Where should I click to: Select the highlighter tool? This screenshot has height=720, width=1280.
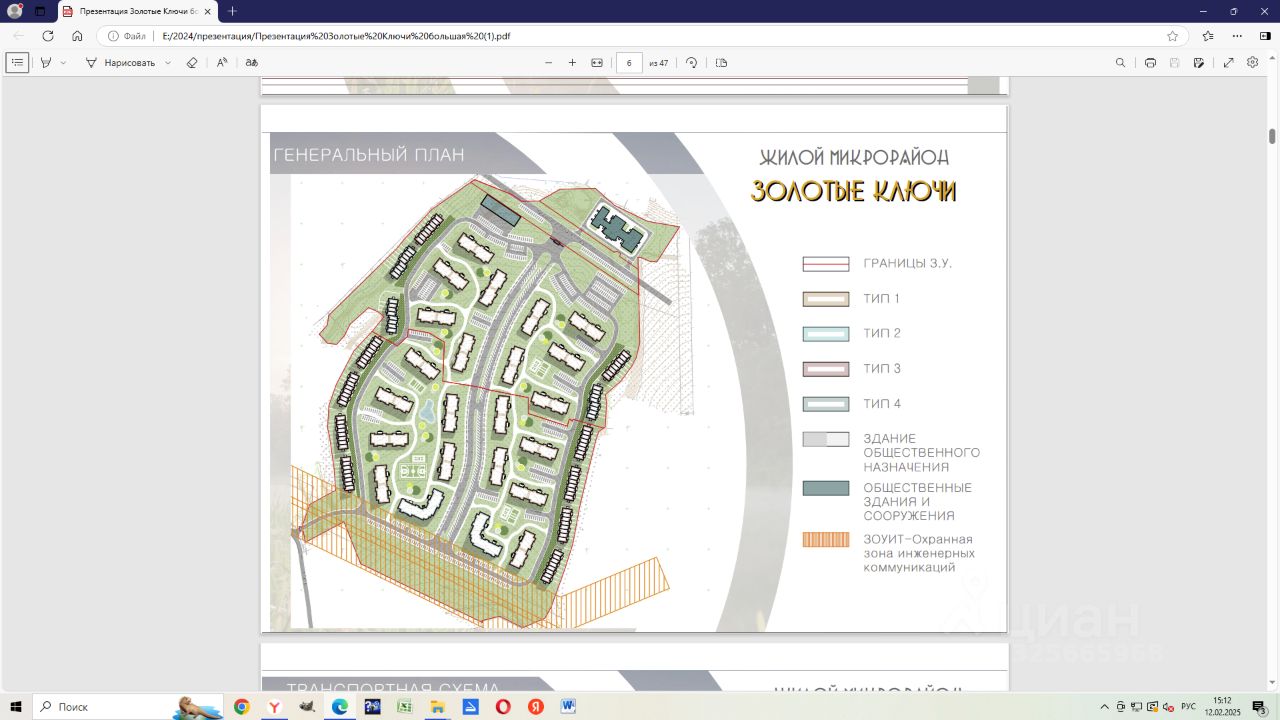click(x=46, y=62)
